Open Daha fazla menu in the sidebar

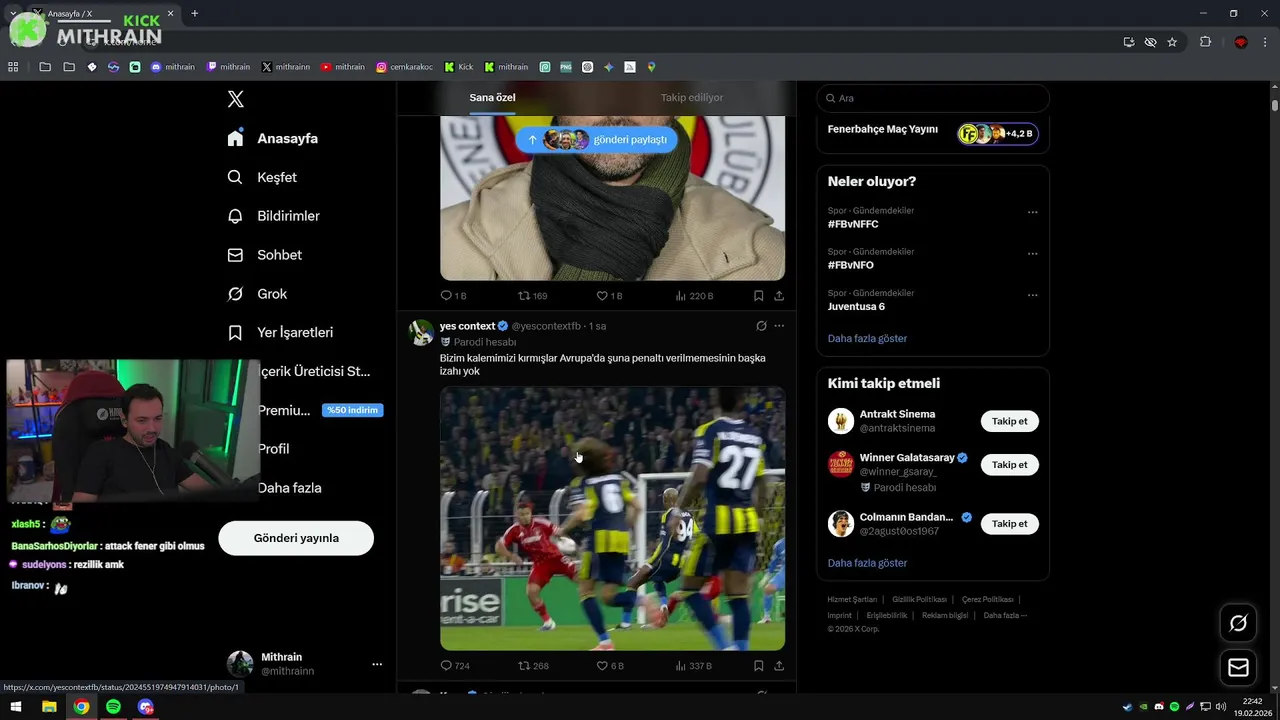click(289, 488)
